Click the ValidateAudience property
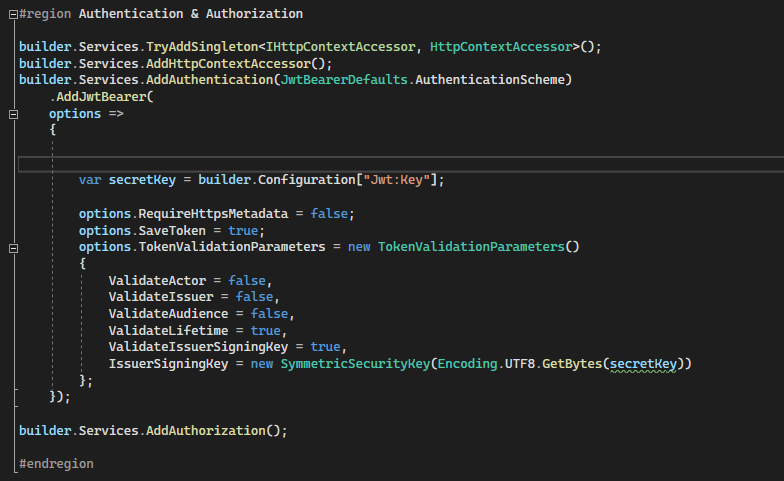The image size is (784, 481). pos(168,314)
